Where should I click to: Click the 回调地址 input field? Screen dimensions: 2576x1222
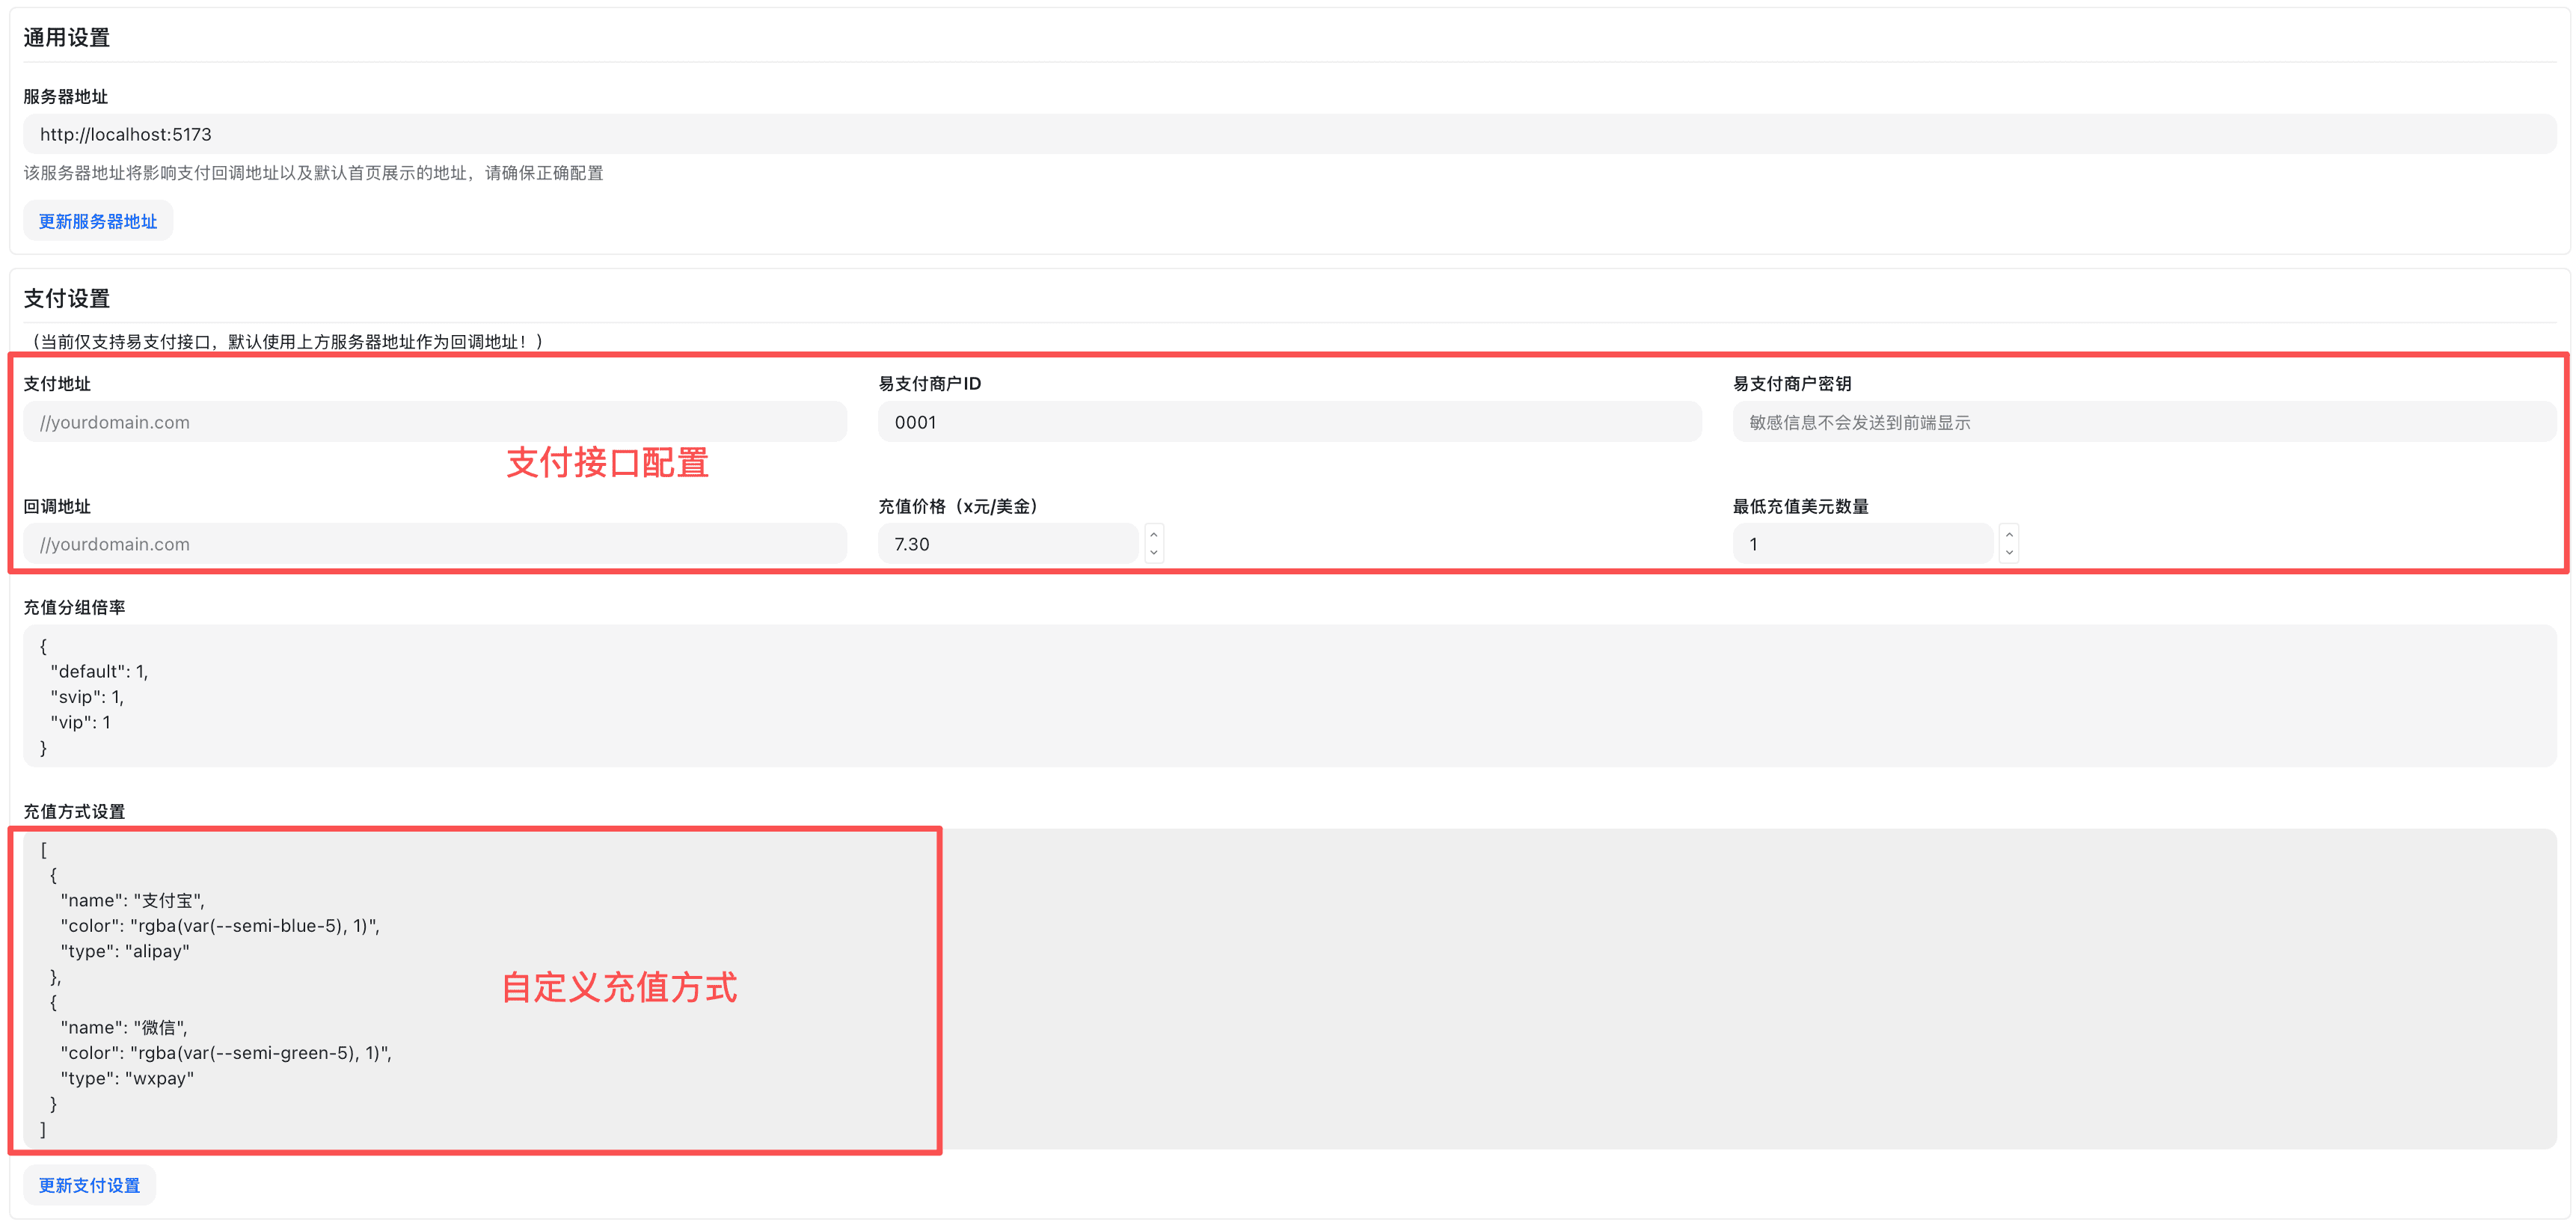pos(435,543)
